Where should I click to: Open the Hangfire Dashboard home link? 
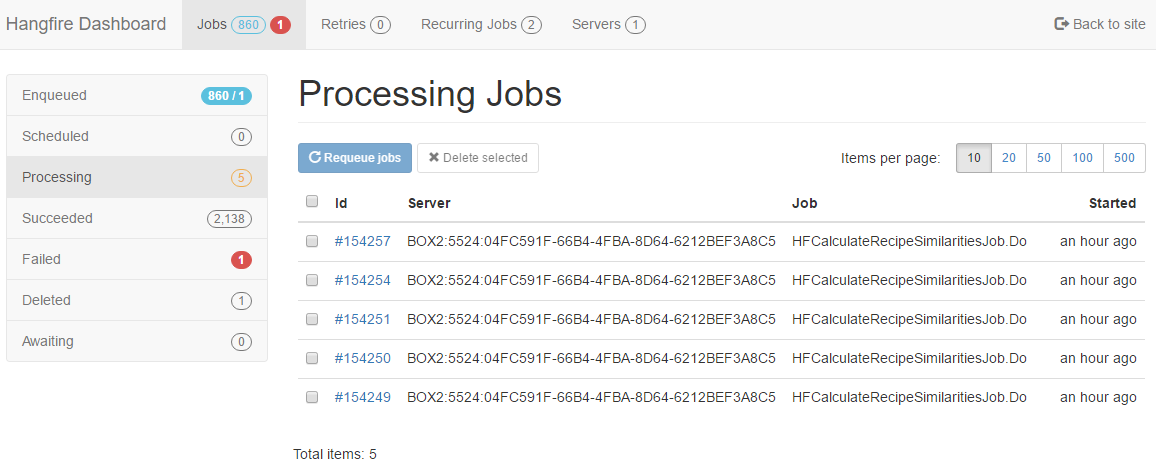pos(86,24)
